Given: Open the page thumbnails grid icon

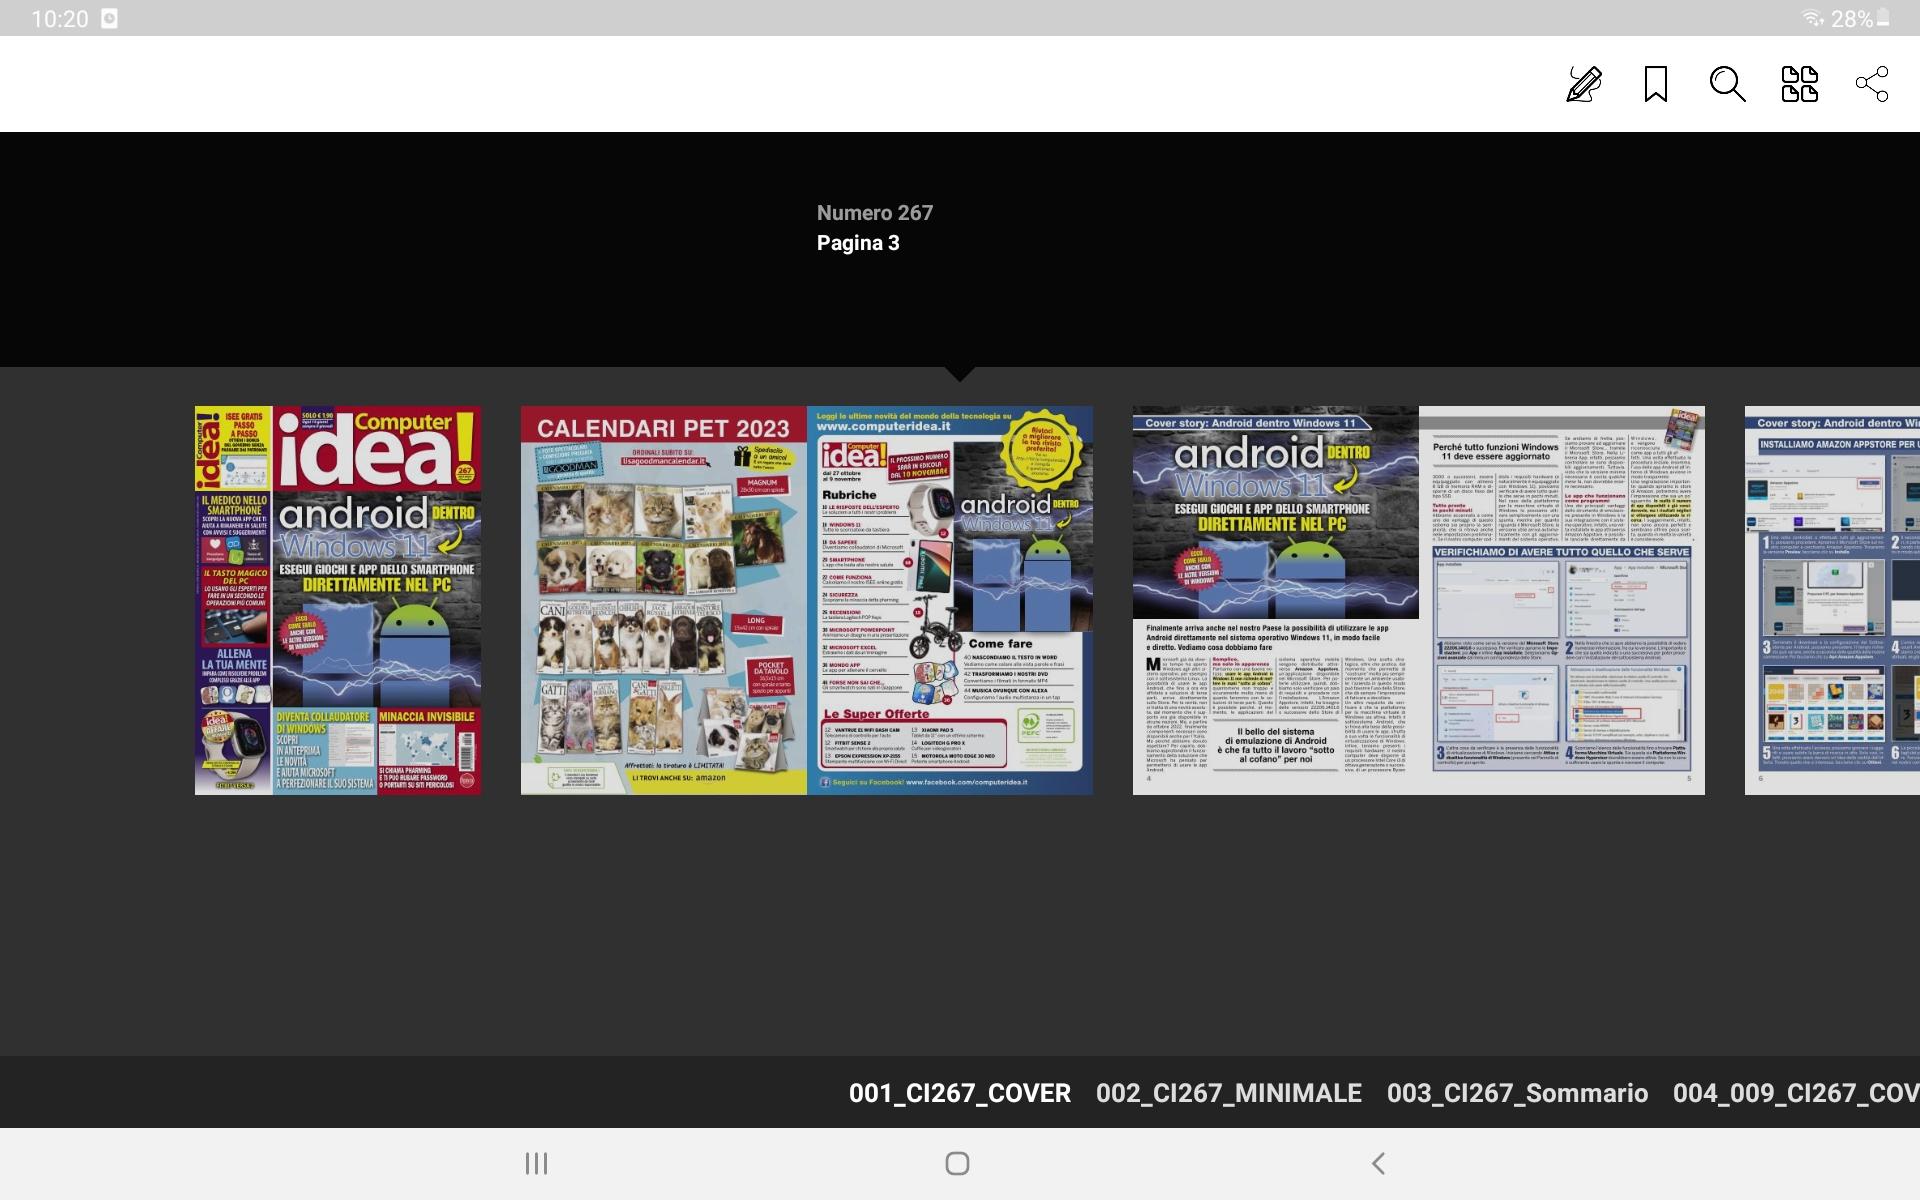Looking at the screenshot, I should pyautogui.click(x=1800, y=84).
